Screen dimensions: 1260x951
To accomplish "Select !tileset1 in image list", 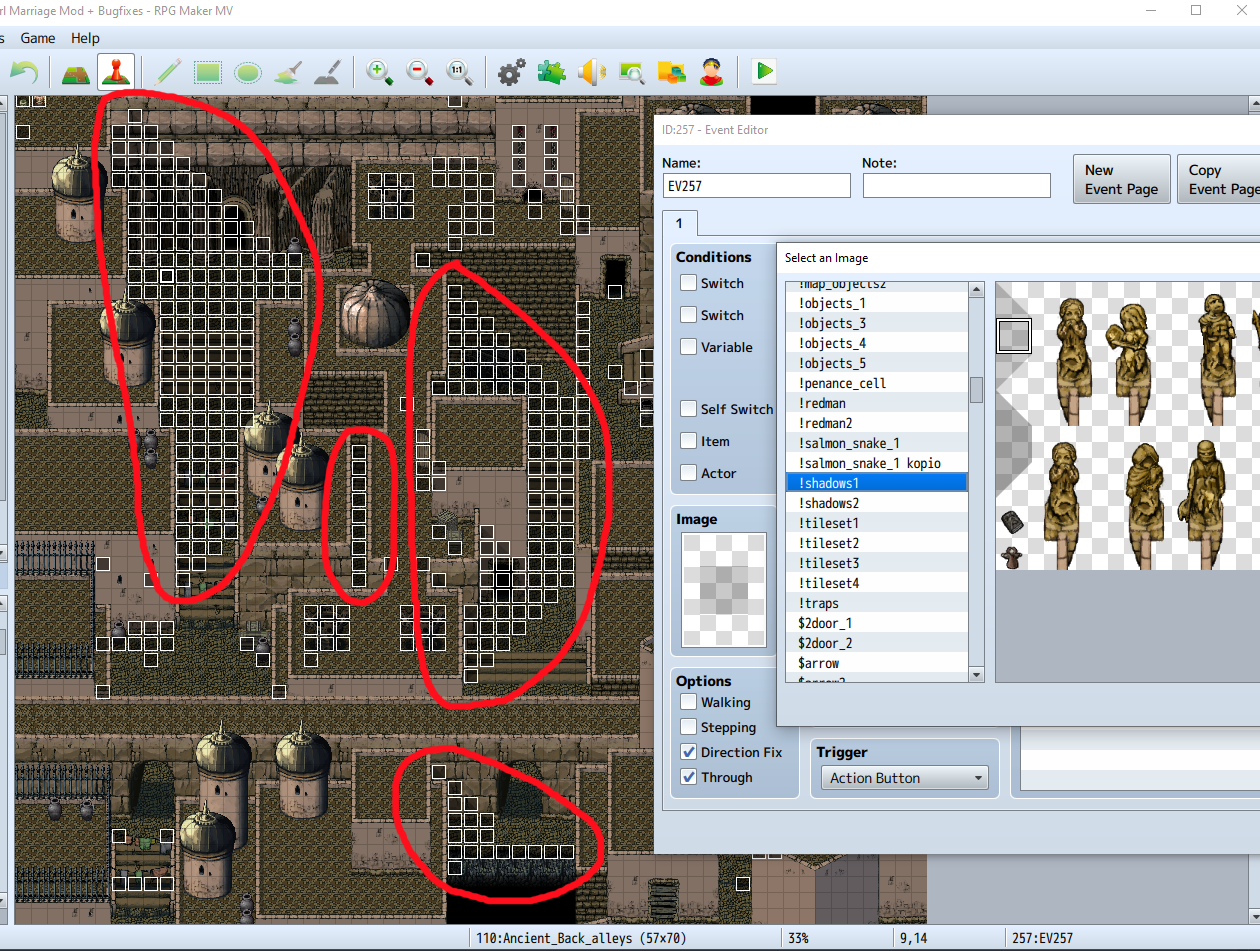I will pos(877,523).
